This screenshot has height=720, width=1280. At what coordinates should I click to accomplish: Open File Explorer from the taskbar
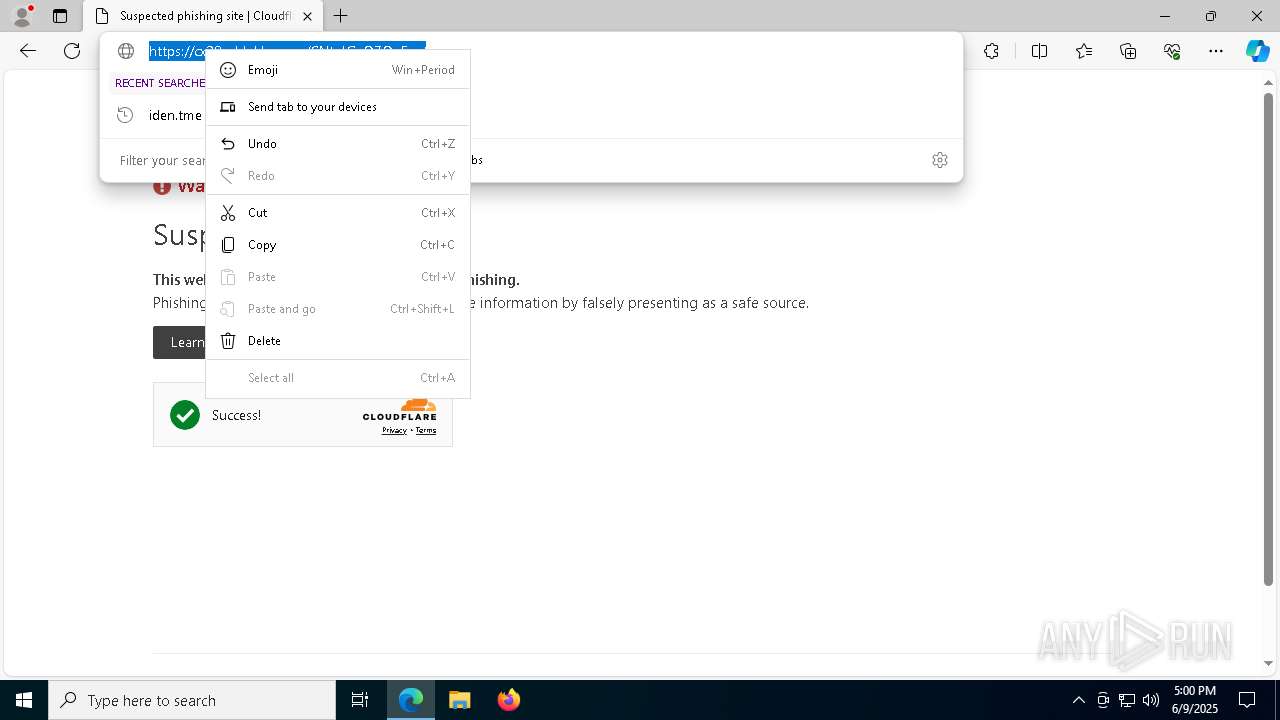click(460, 700)
